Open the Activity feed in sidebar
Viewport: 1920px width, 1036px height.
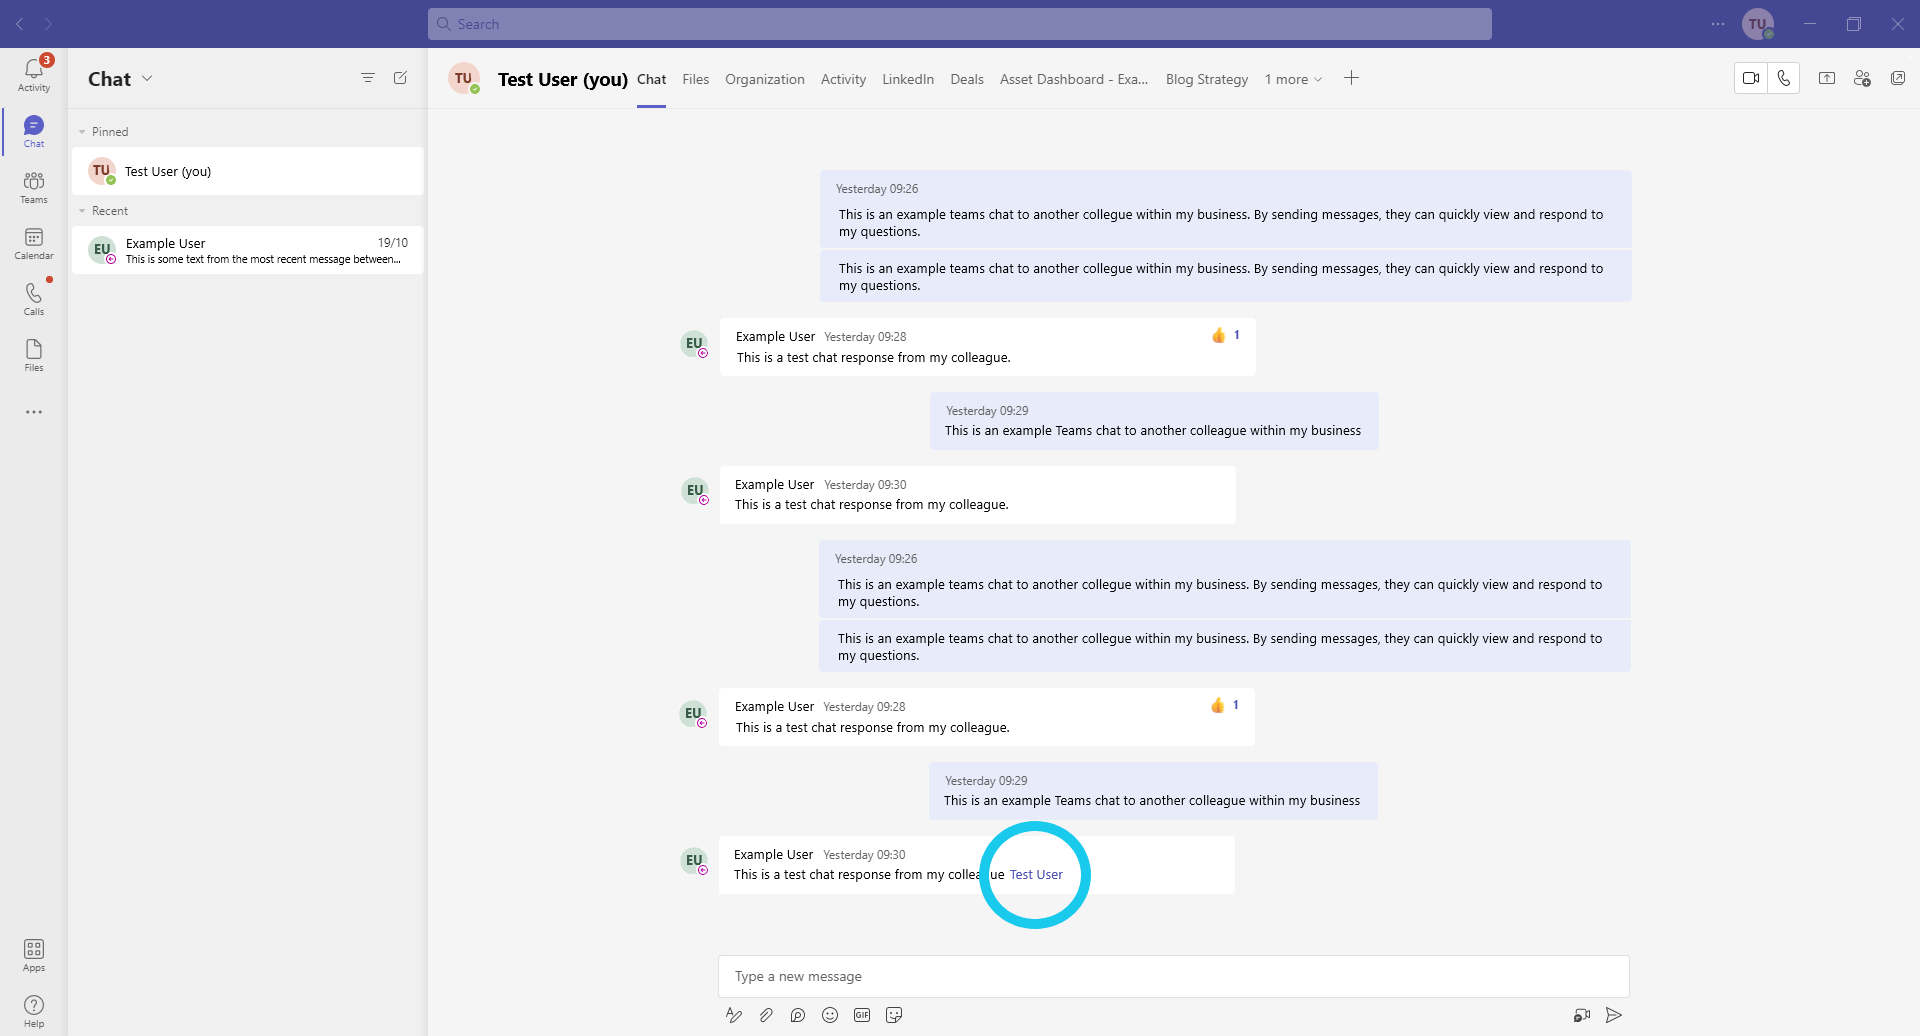point(34,74)
